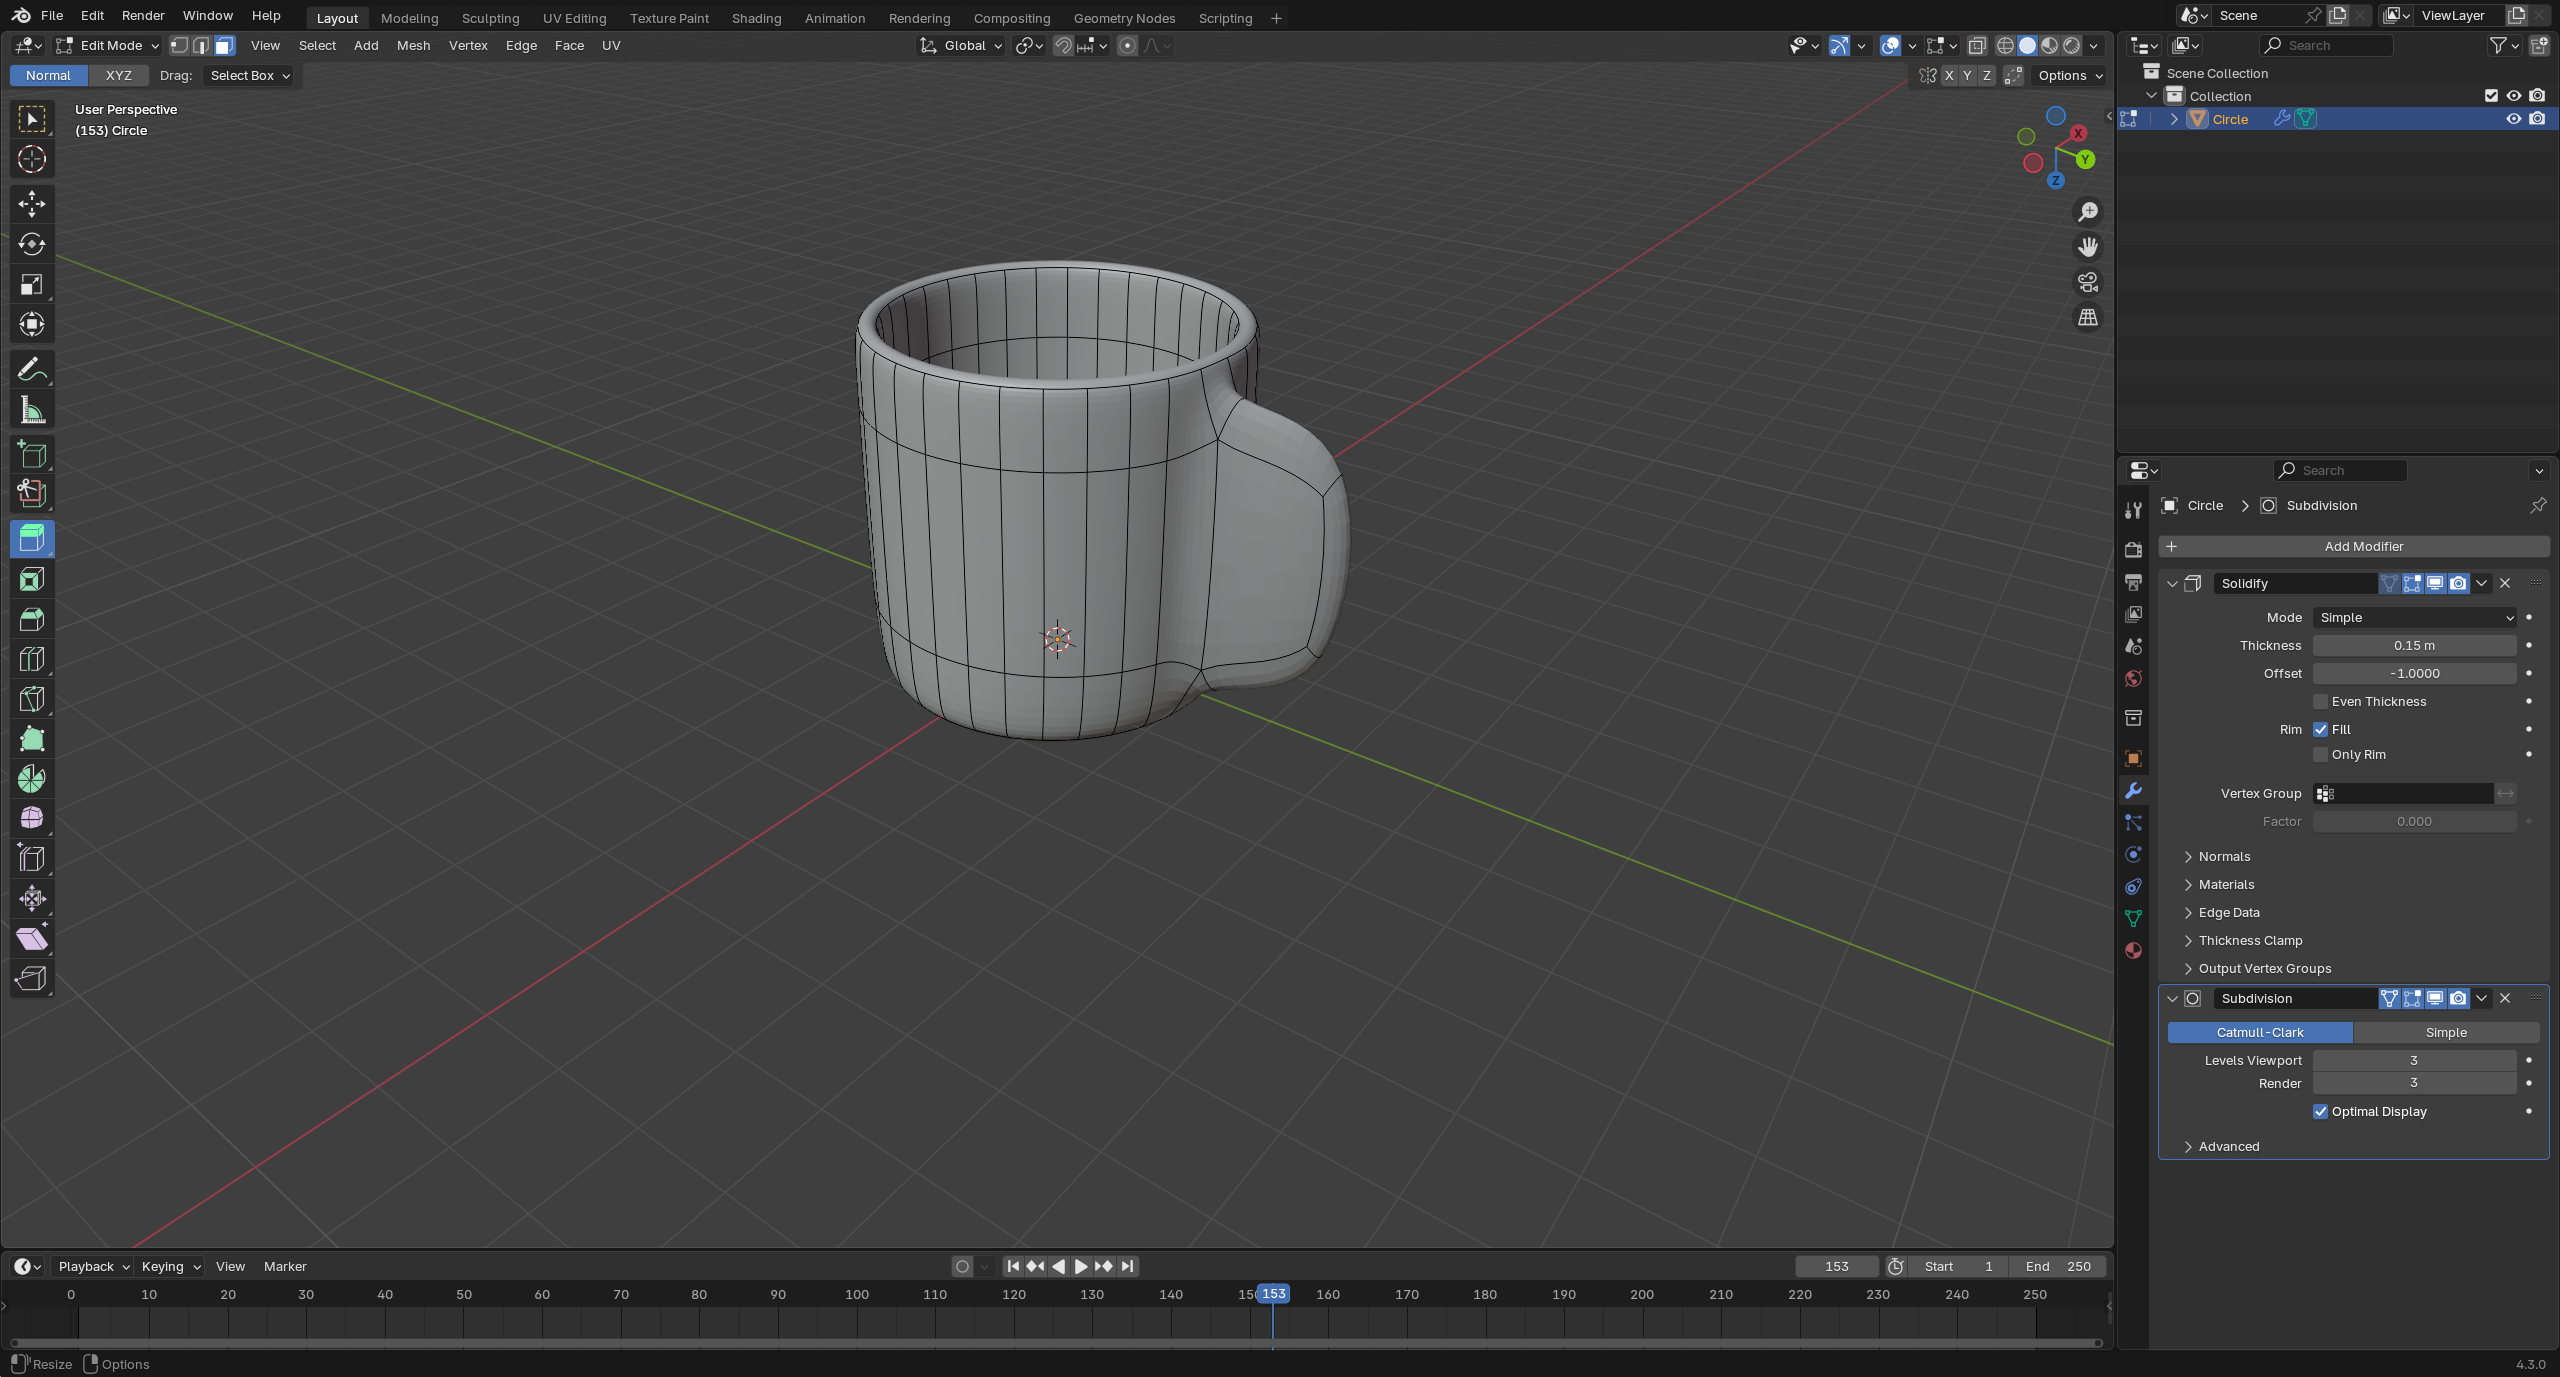
Task: Choose Catmull-Clark subdivision type
Action: pos(2260,1032)
